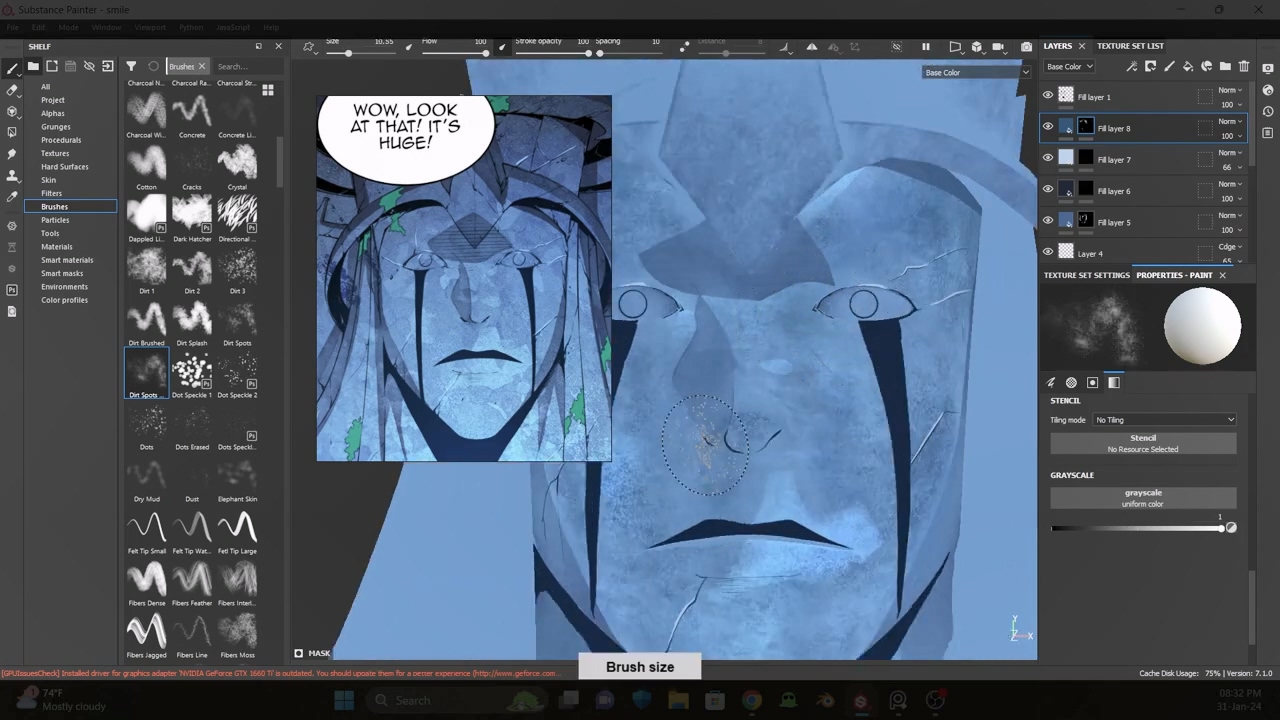The height and width of the screenshot is (720, 1280).
Task: Hide Fill layer 6
Action: pyautogui.click(x=1048, y=190)
